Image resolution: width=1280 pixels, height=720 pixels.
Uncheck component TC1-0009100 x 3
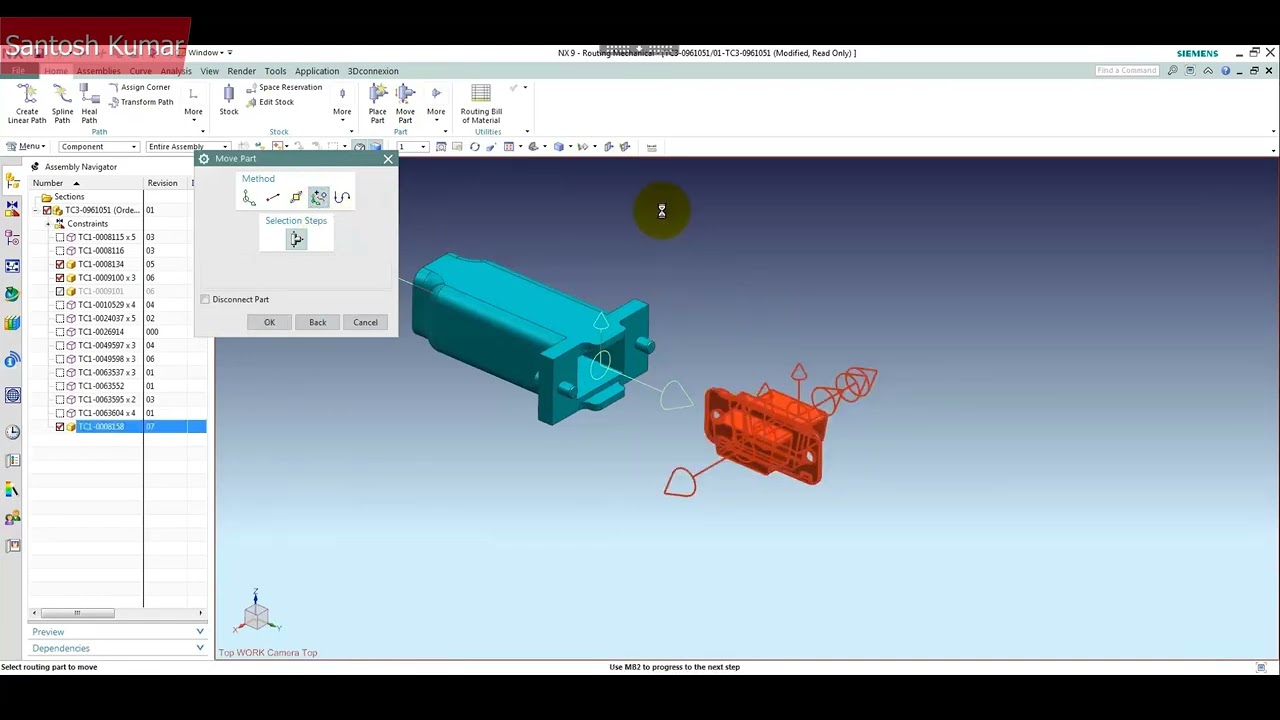(x=60, y=278)
